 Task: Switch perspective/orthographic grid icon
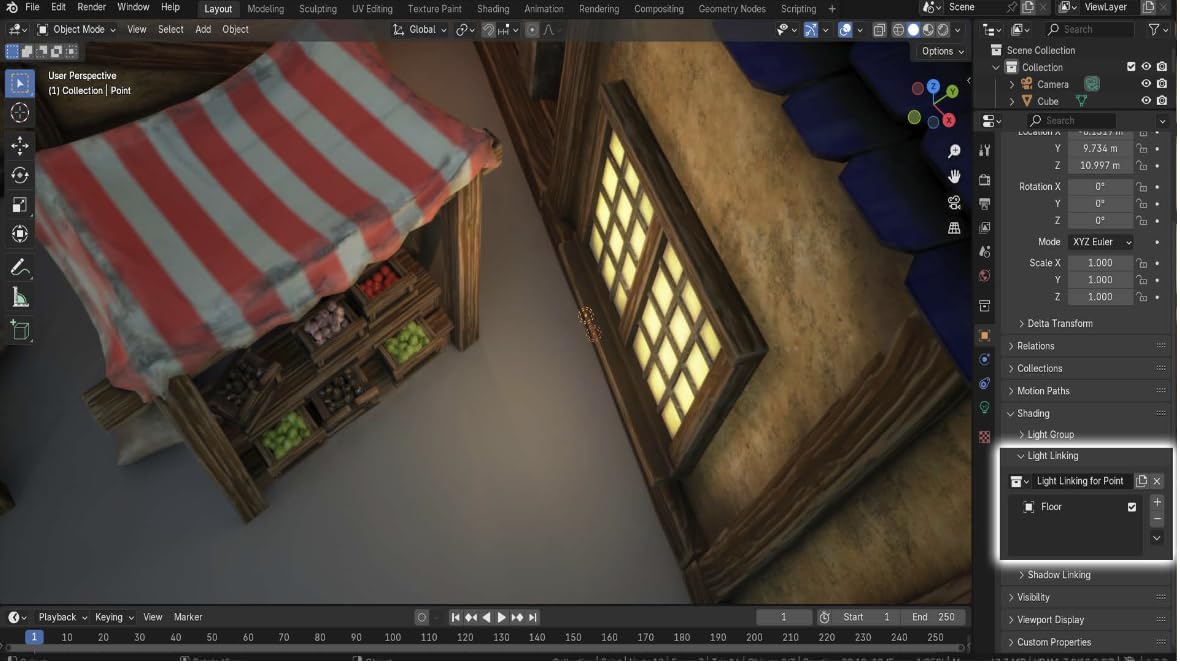click(x=956, y=229)
